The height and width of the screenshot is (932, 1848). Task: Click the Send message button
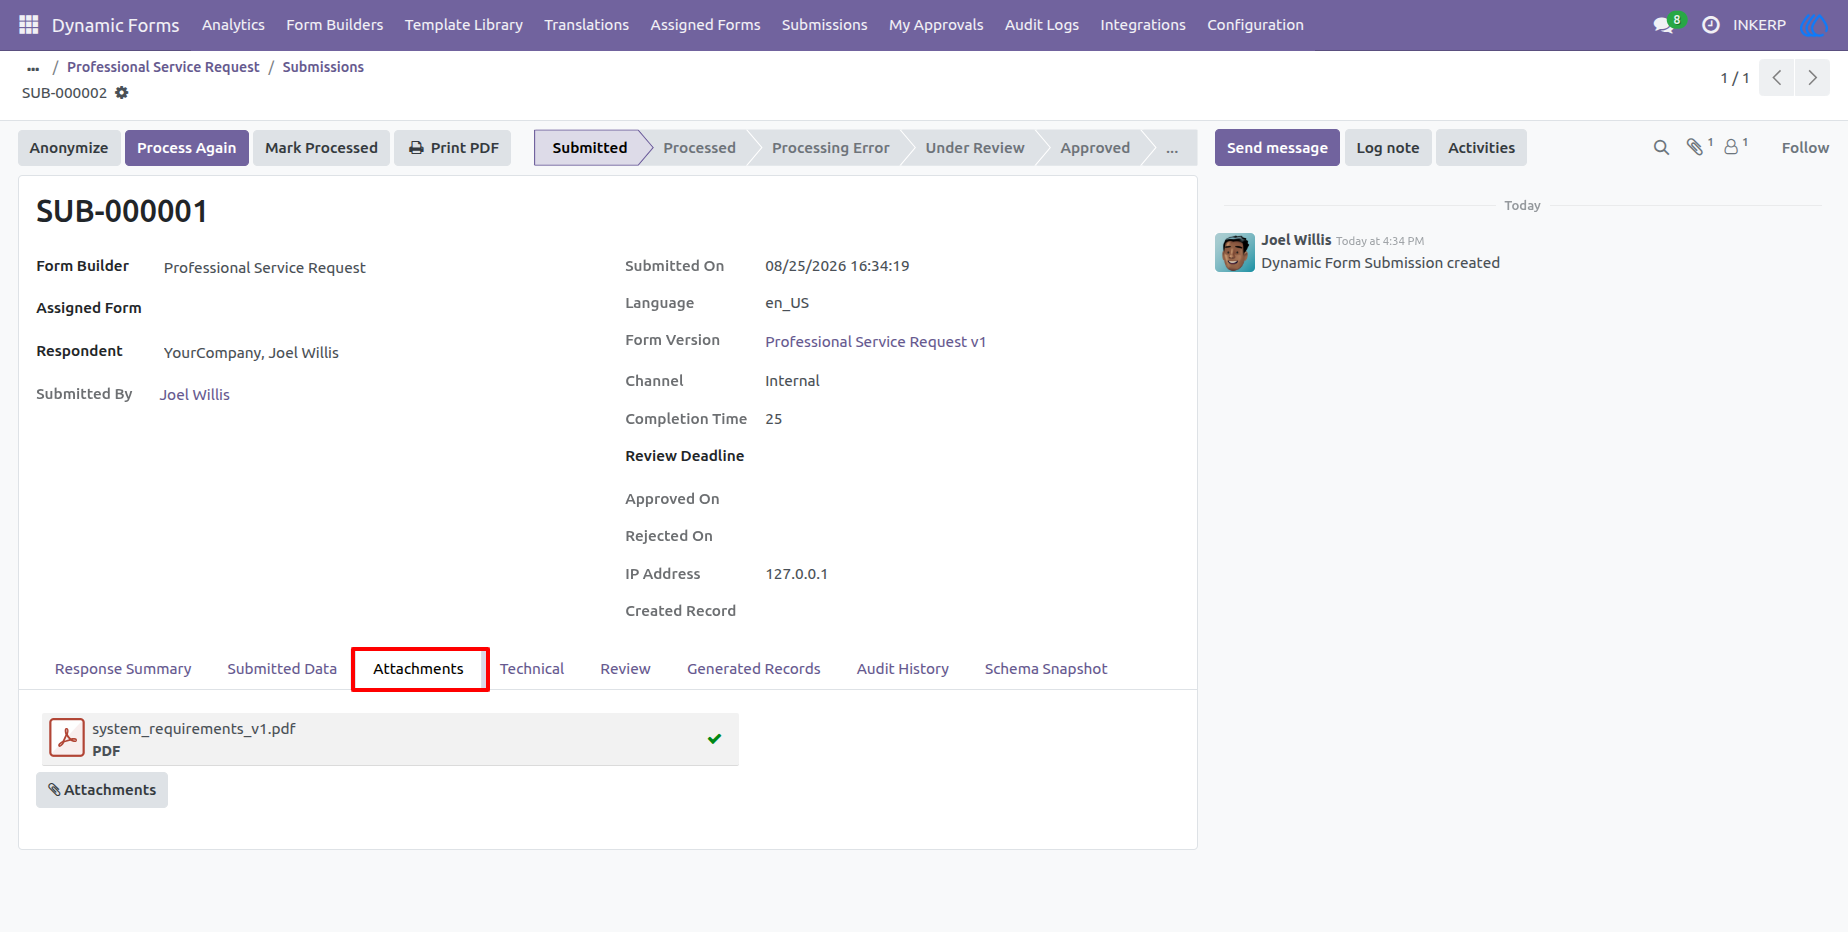(x=1277, y=148)
